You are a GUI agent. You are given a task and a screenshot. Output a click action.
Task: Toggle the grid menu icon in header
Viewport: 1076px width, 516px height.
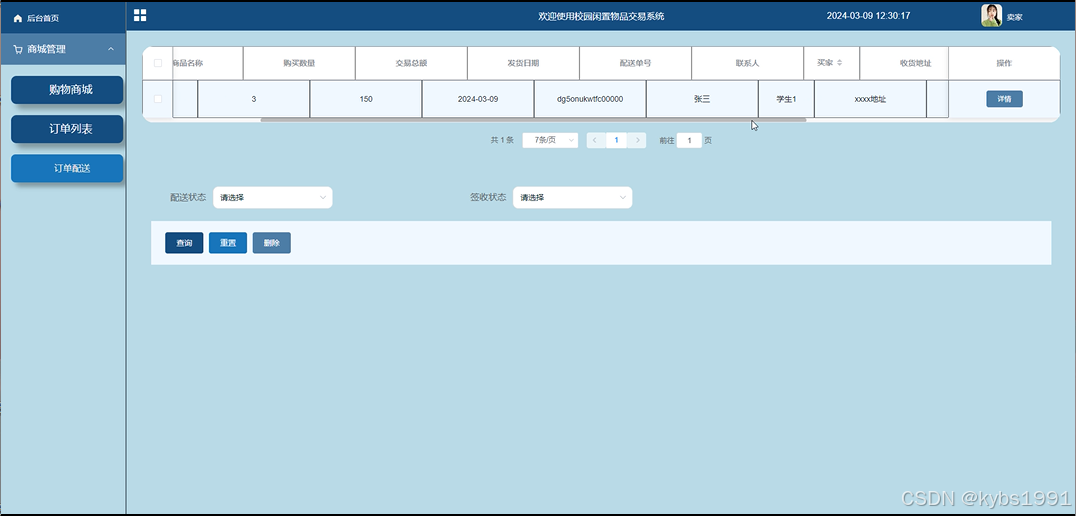point(140,15)
